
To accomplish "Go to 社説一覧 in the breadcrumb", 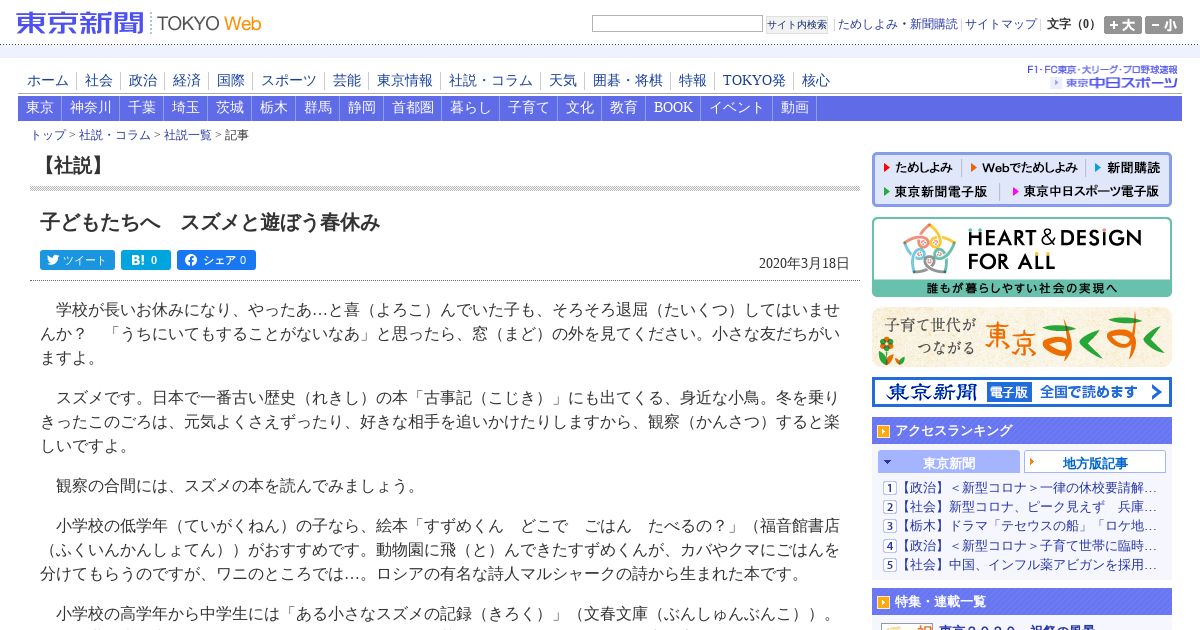I will click(188, 135).
